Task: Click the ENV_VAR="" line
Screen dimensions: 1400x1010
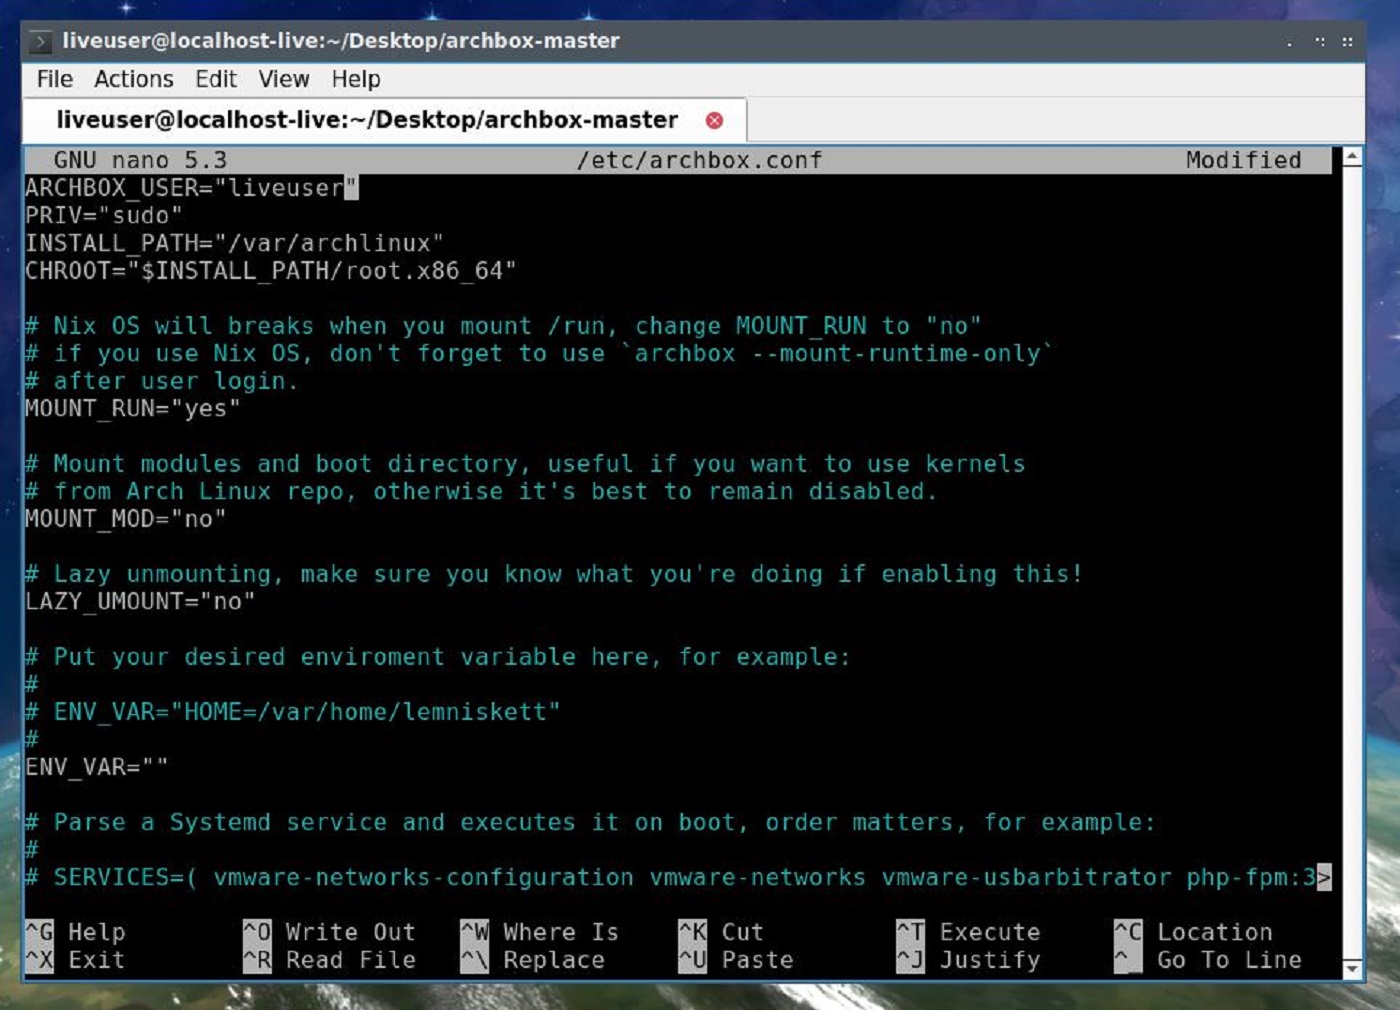Action: coord(97,767)
